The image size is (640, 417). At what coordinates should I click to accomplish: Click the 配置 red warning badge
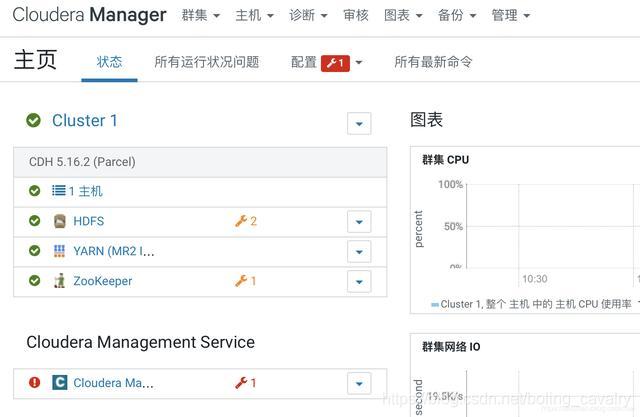(x=335, y=63)
